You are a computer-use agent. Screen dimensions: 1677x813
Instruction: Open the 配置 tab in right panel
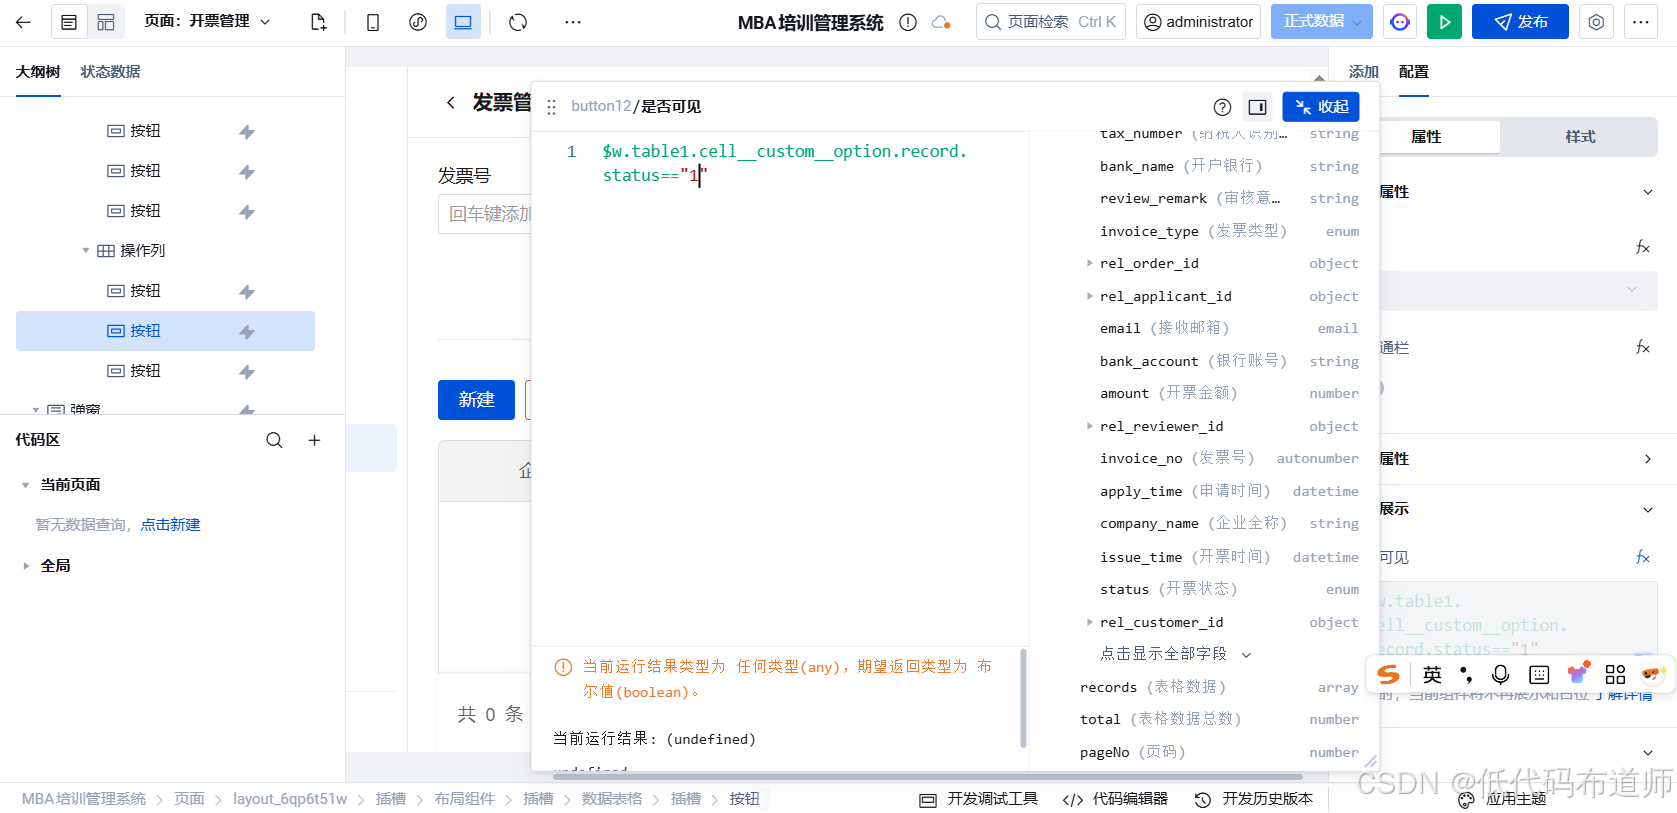click(x=1414, y=72)
